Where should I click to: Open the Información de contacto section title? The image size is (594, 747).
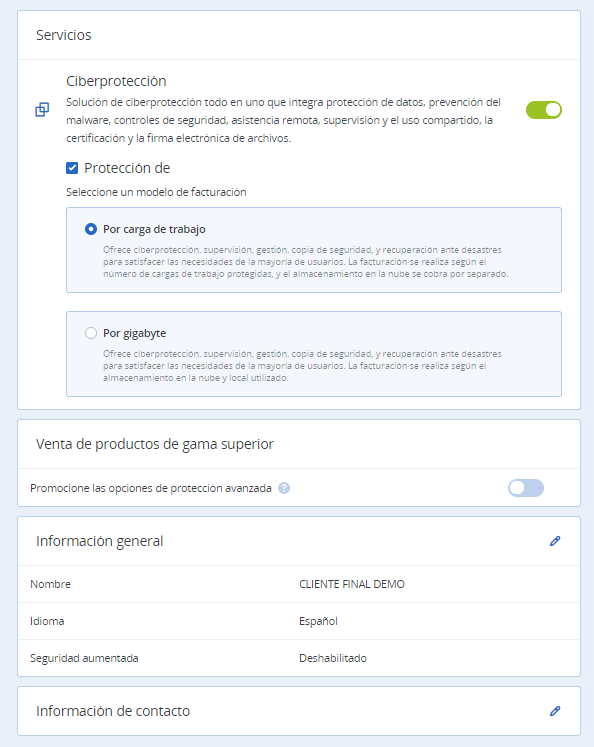[113, 711]
